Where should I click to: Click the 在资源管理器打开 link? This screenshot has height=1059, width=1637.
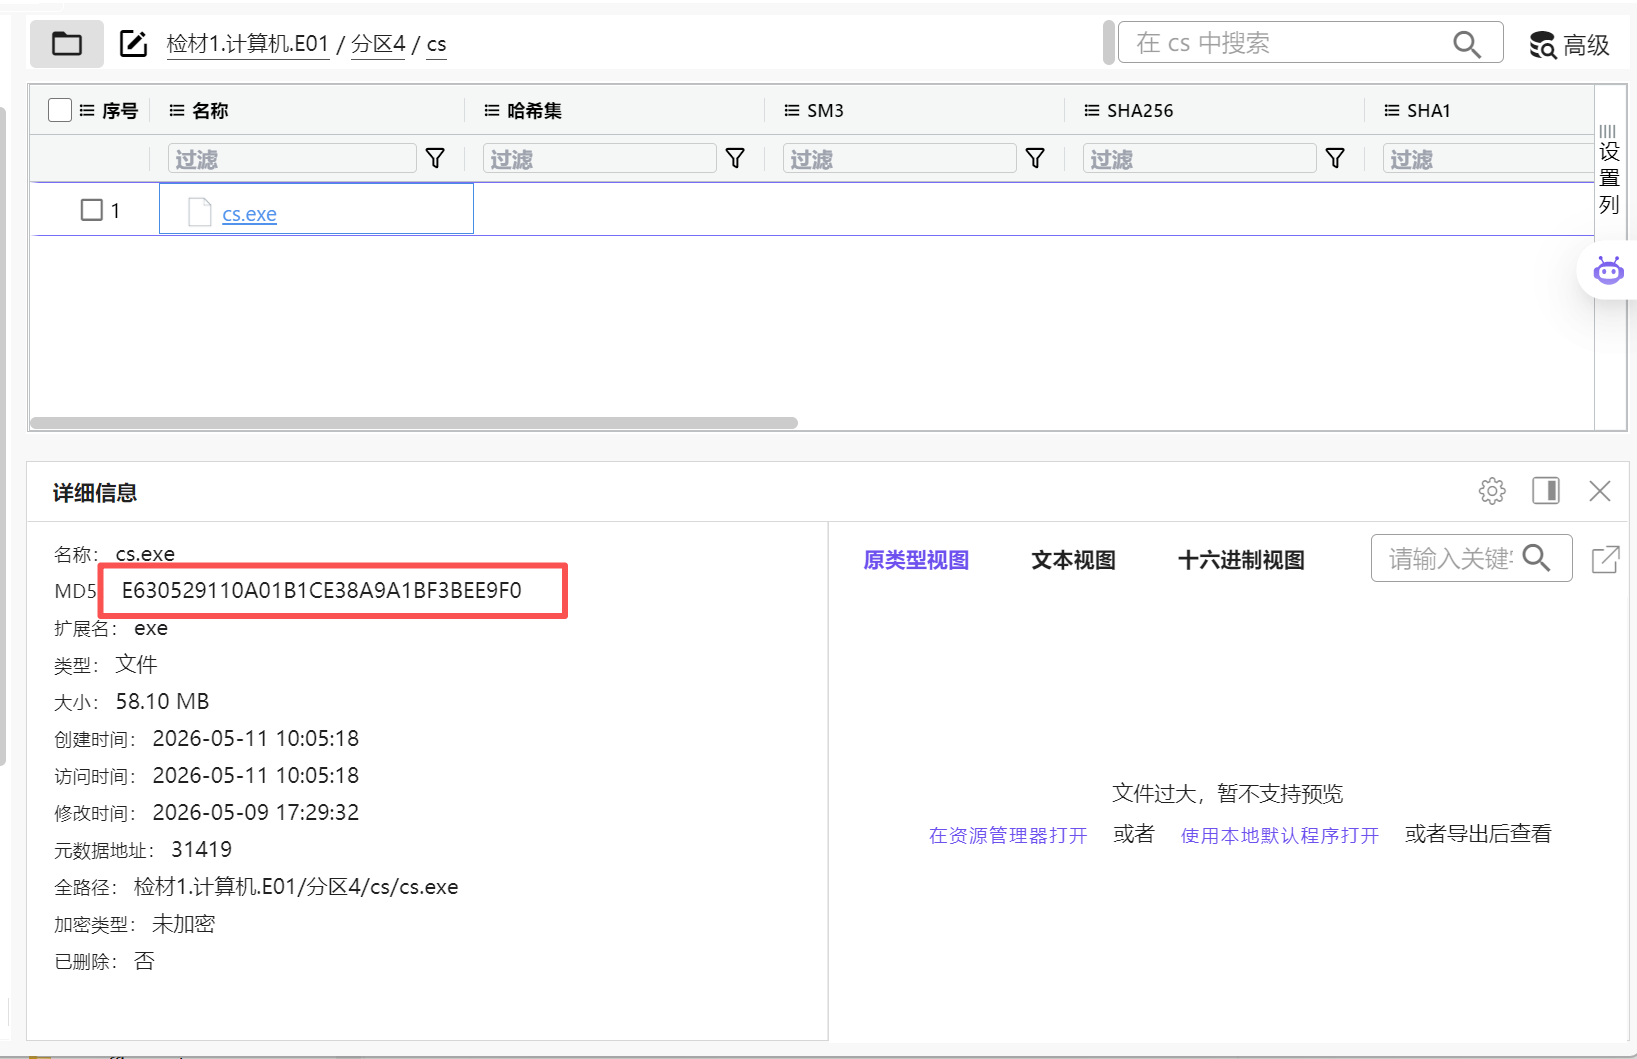point(1008,835)
